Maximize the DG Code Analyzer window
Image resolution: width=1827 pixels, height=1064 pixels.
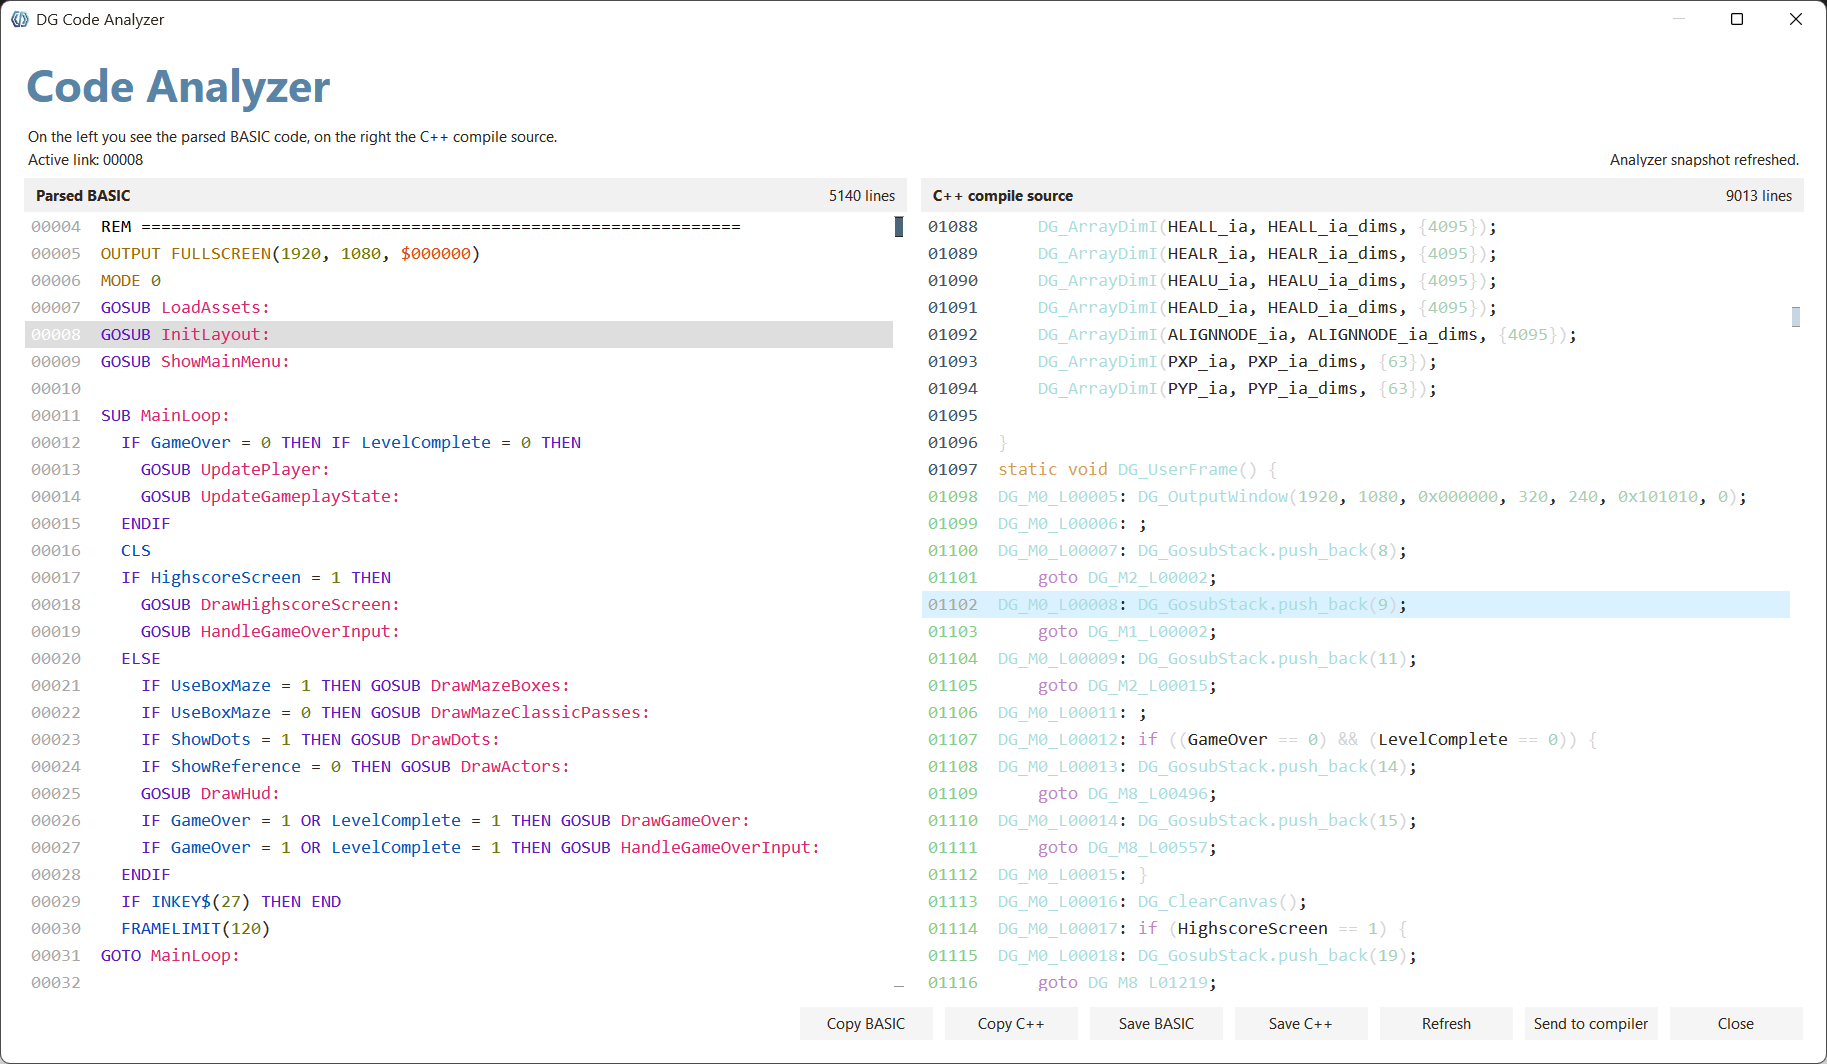(x=1737, y=19)
